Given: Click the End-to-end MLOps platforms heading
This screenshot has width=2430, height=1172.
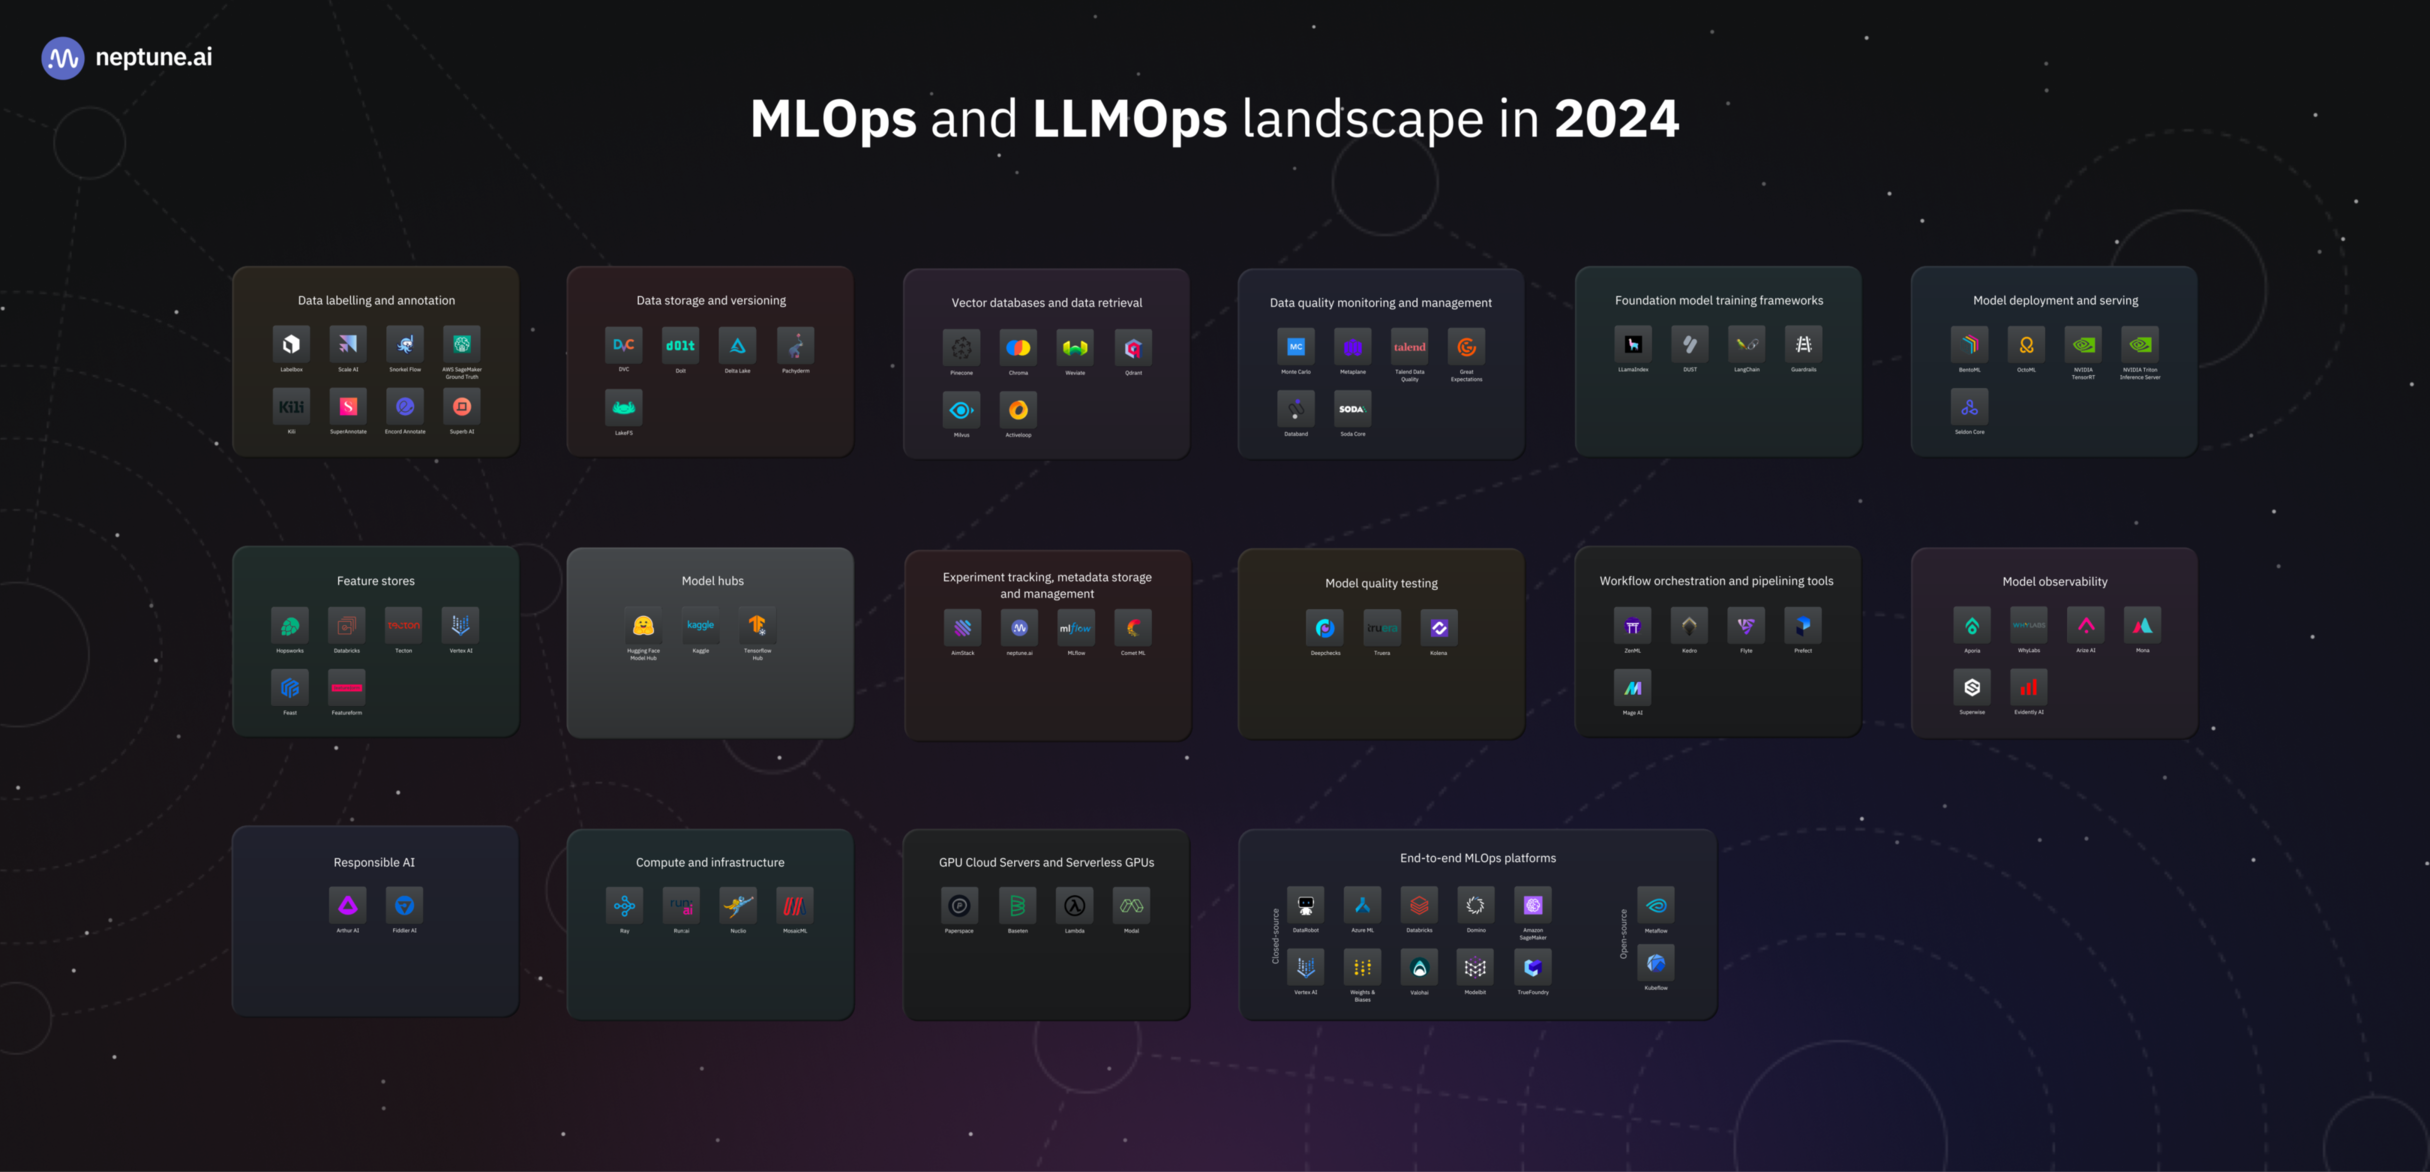Looking at the screenshot, I should [1477, 858].
